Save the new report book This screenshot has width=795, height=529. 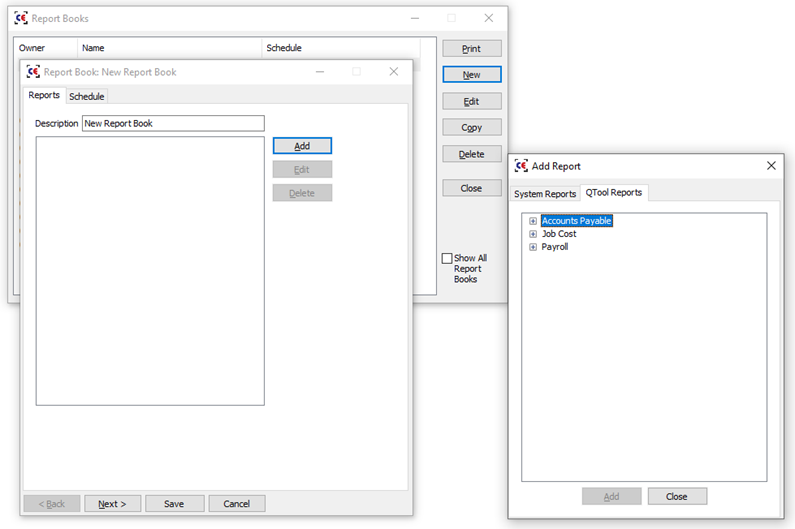174,504
